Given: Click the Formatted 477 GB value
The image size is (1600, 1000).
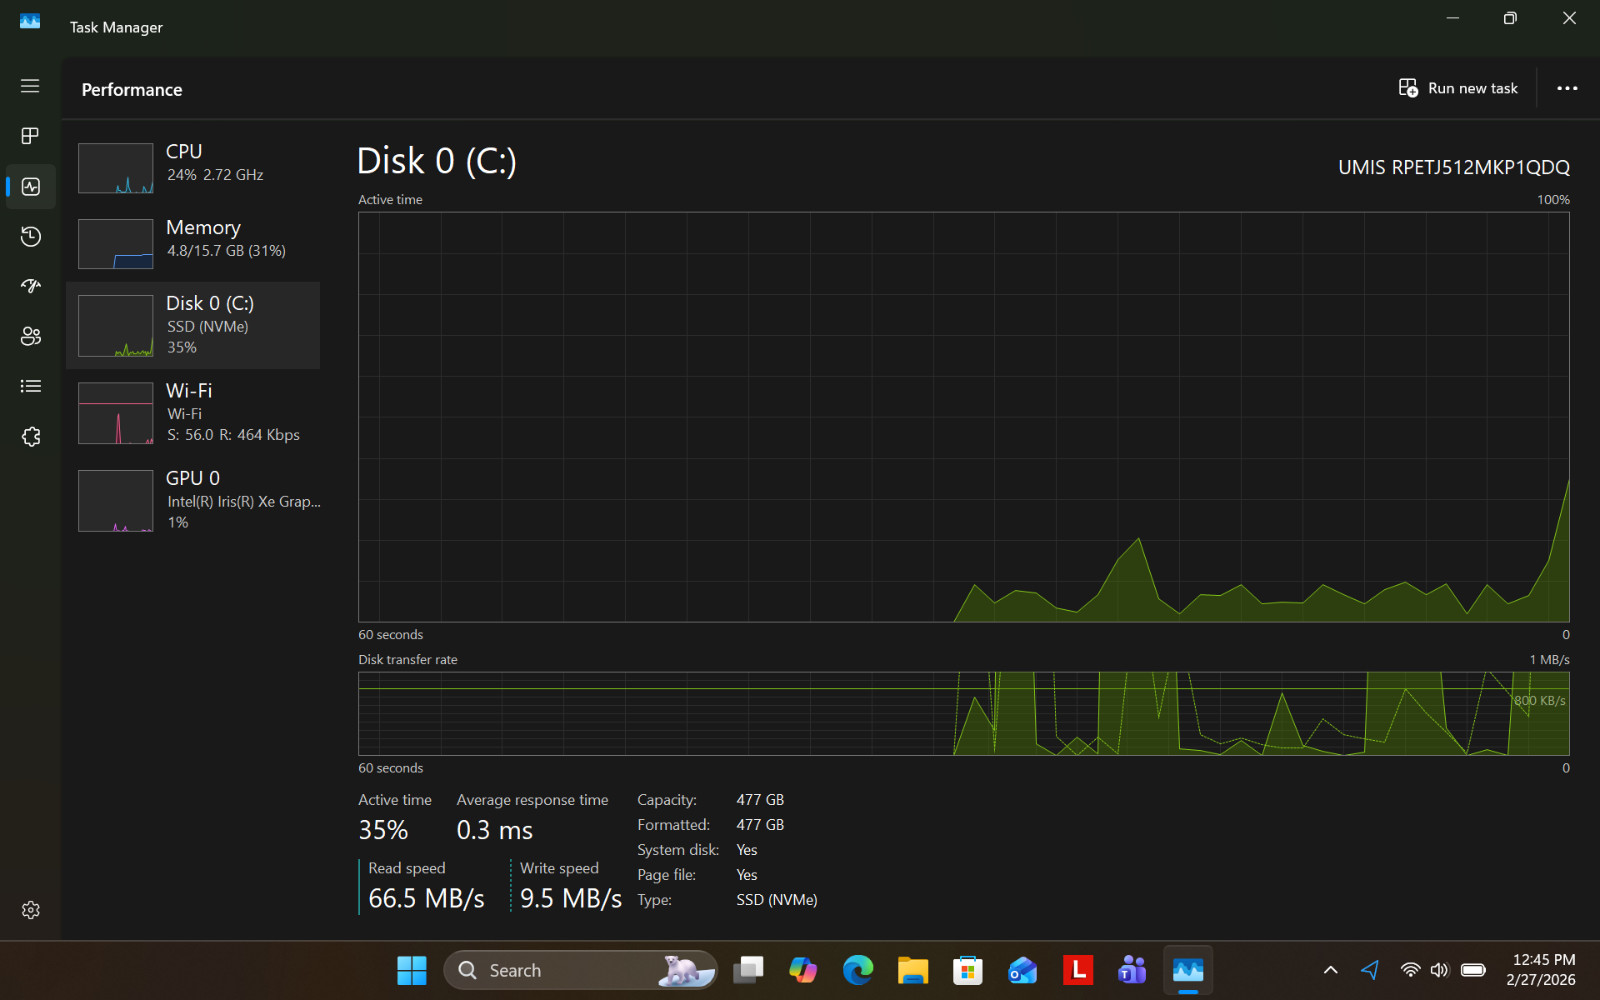Looking at the screenshot, I should 760,825.
